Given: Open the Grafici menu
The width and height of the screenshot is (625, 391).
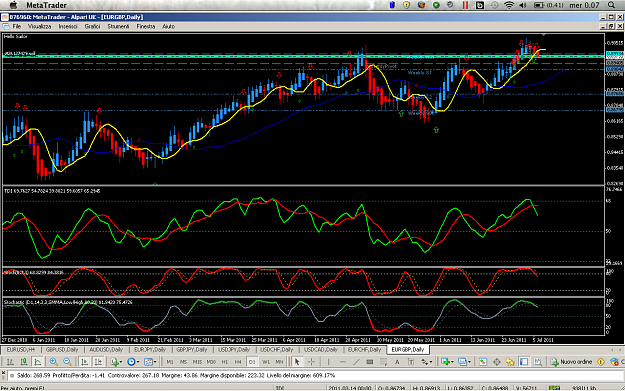Looking at the screenshot, I should pyautogui.click(x=92, y=26).
